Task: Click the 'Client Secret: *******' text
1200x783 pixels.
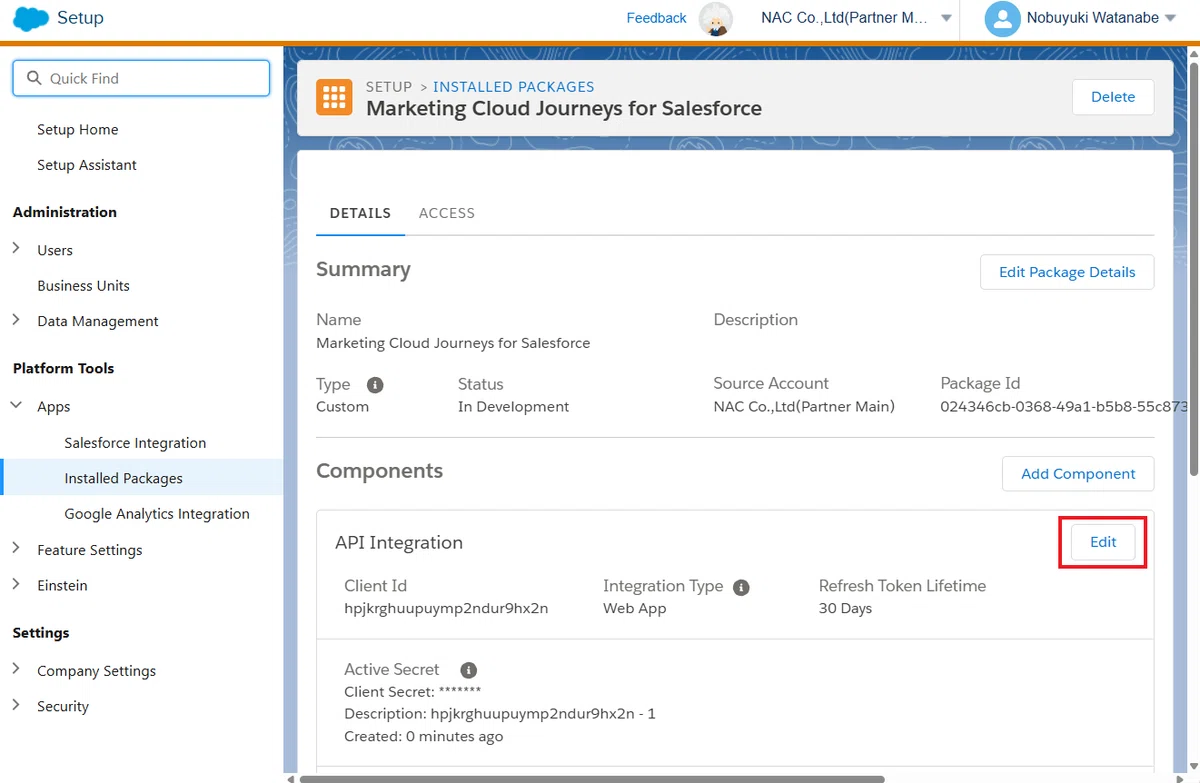Action: tap(412, 692)
